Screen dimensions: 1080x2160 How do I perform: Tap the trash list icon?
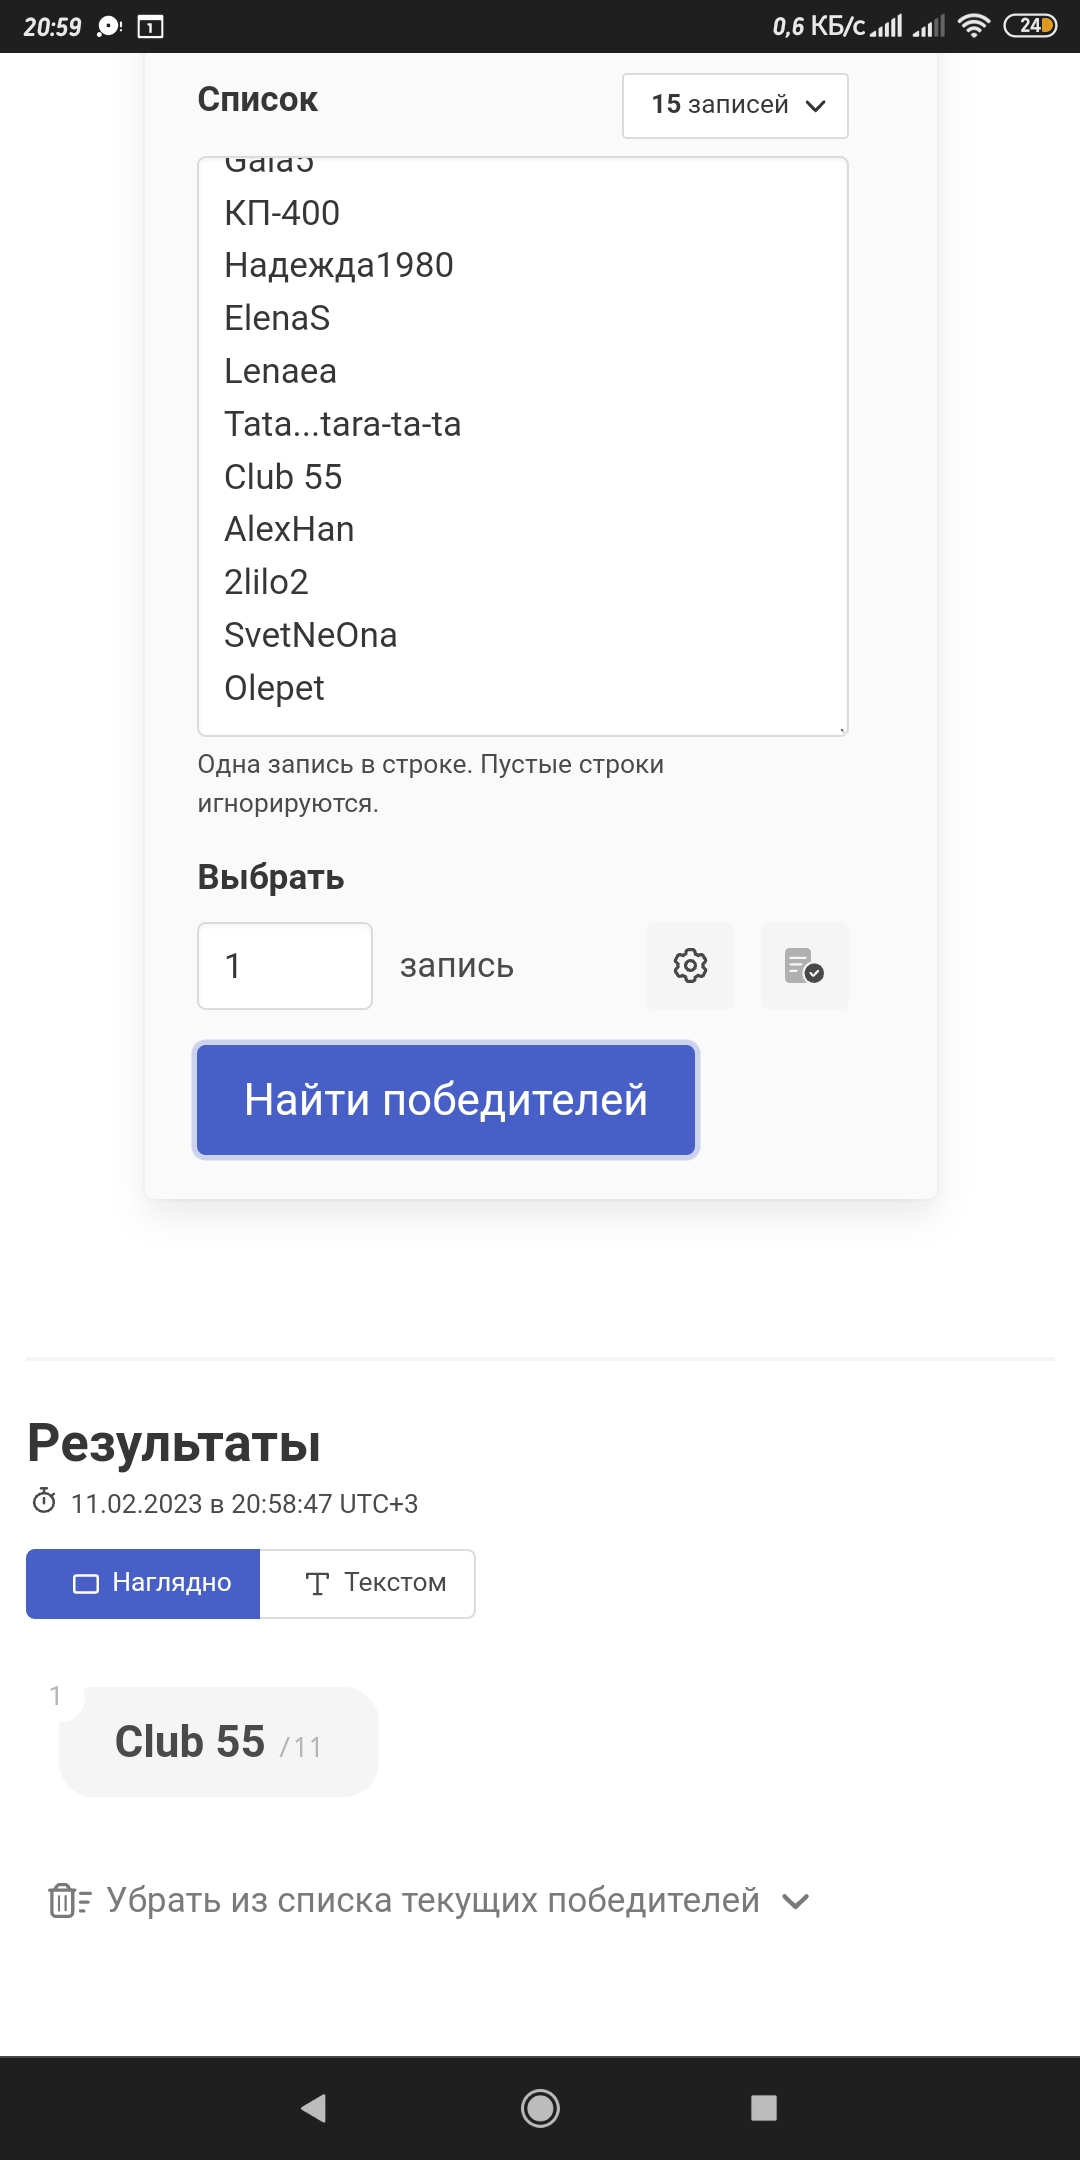69,1900
